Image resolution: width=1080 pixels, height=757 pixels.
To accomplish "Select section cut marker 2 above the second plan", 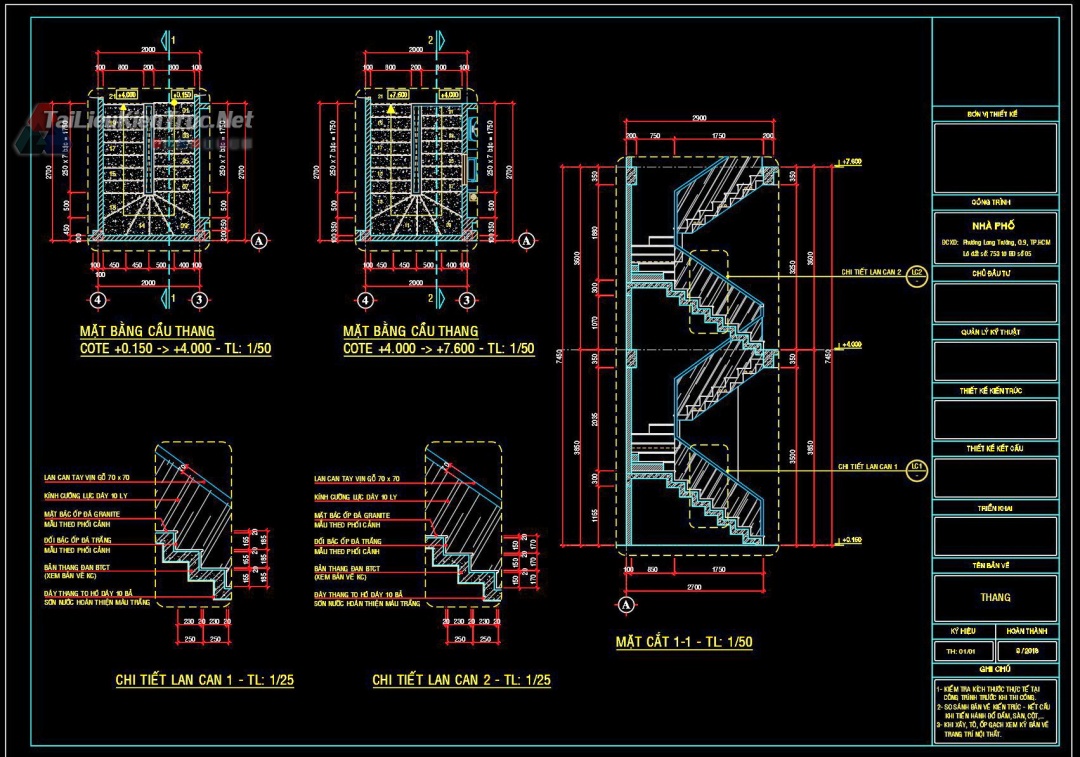I will pos(436,41).
